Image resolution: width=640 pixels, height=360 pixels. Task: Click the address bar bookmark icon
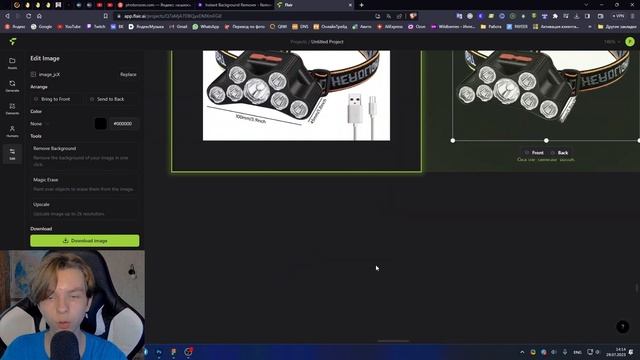(106, 16)
